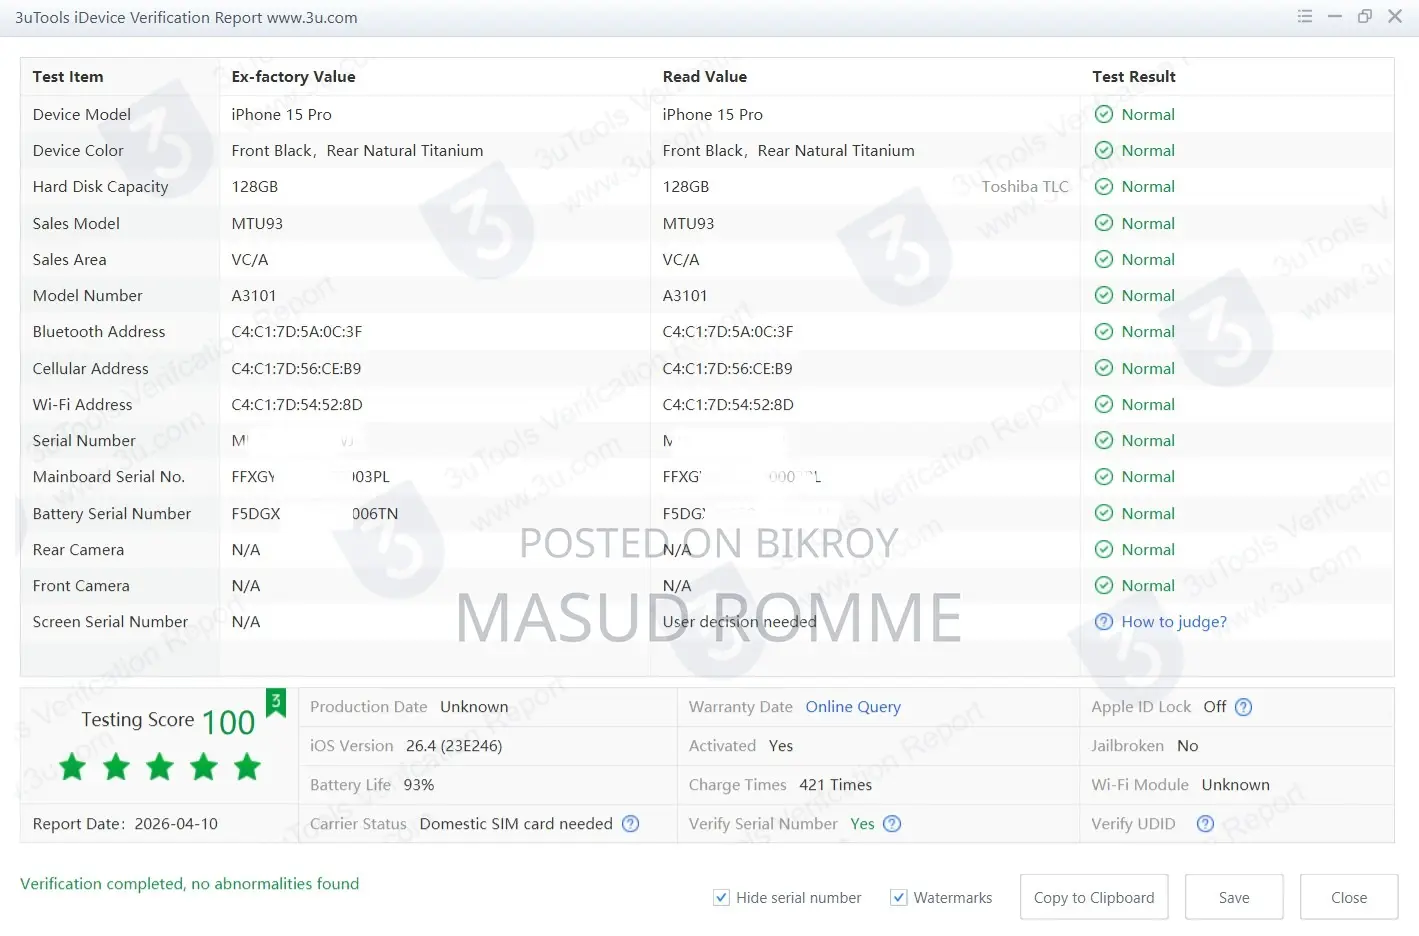Screen dimensions: 1419x936
Task: Click the Hard Disk Capacity check icon
Action: 1104,187
